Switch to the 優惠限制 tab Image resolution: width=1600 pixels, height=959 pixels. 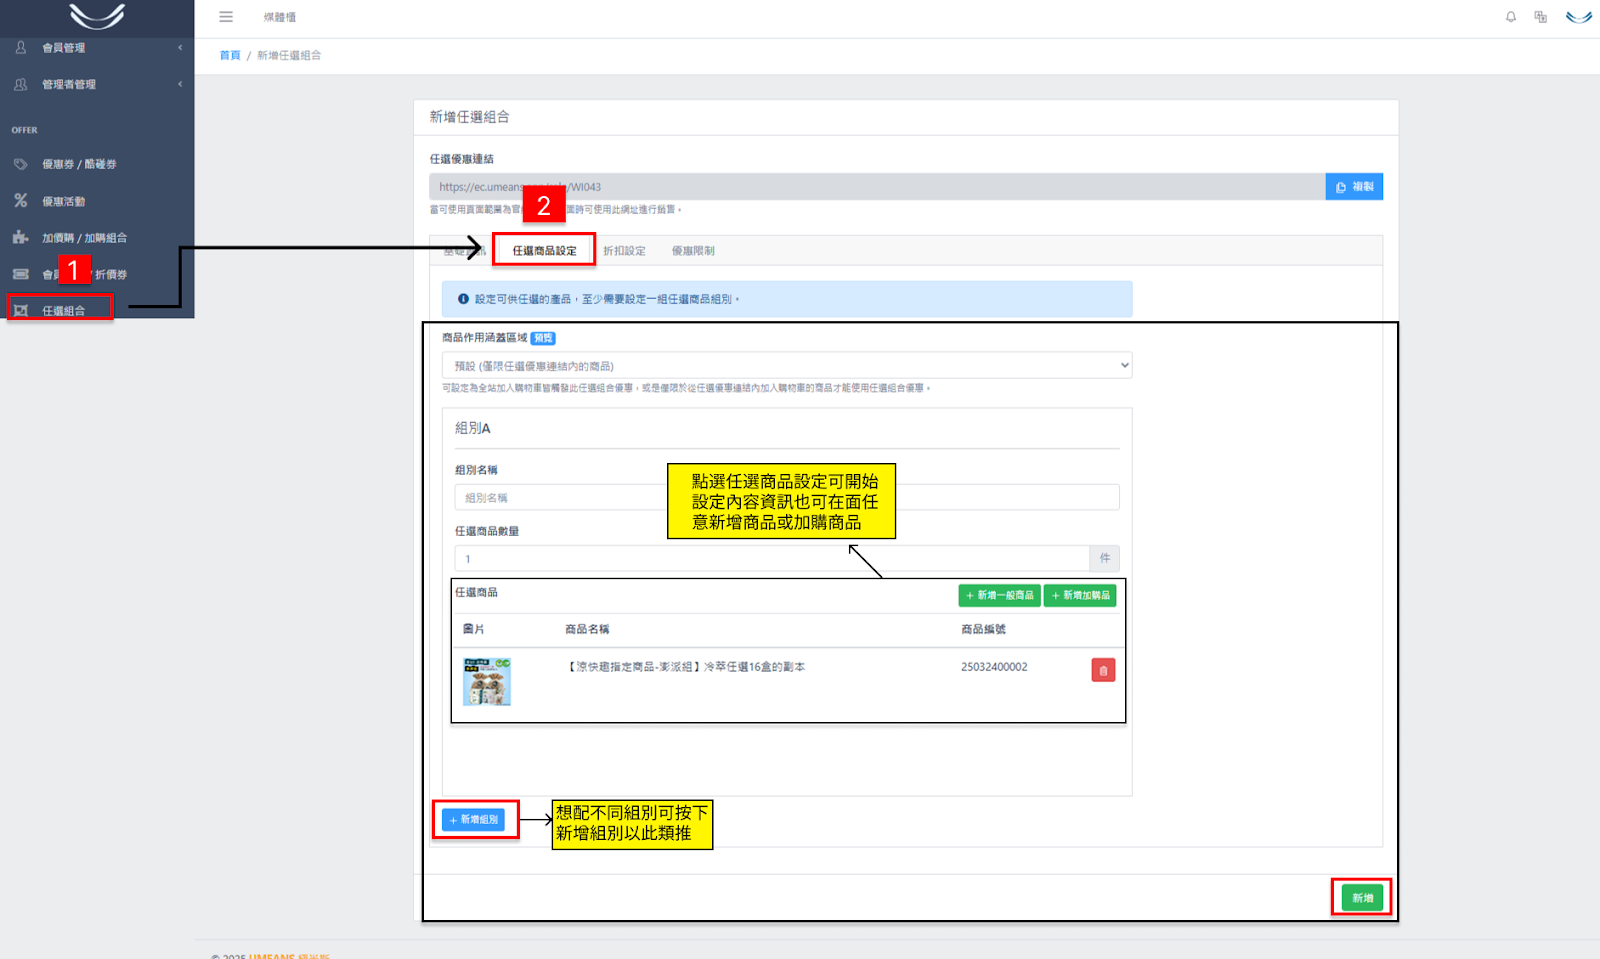click(693, 251)
